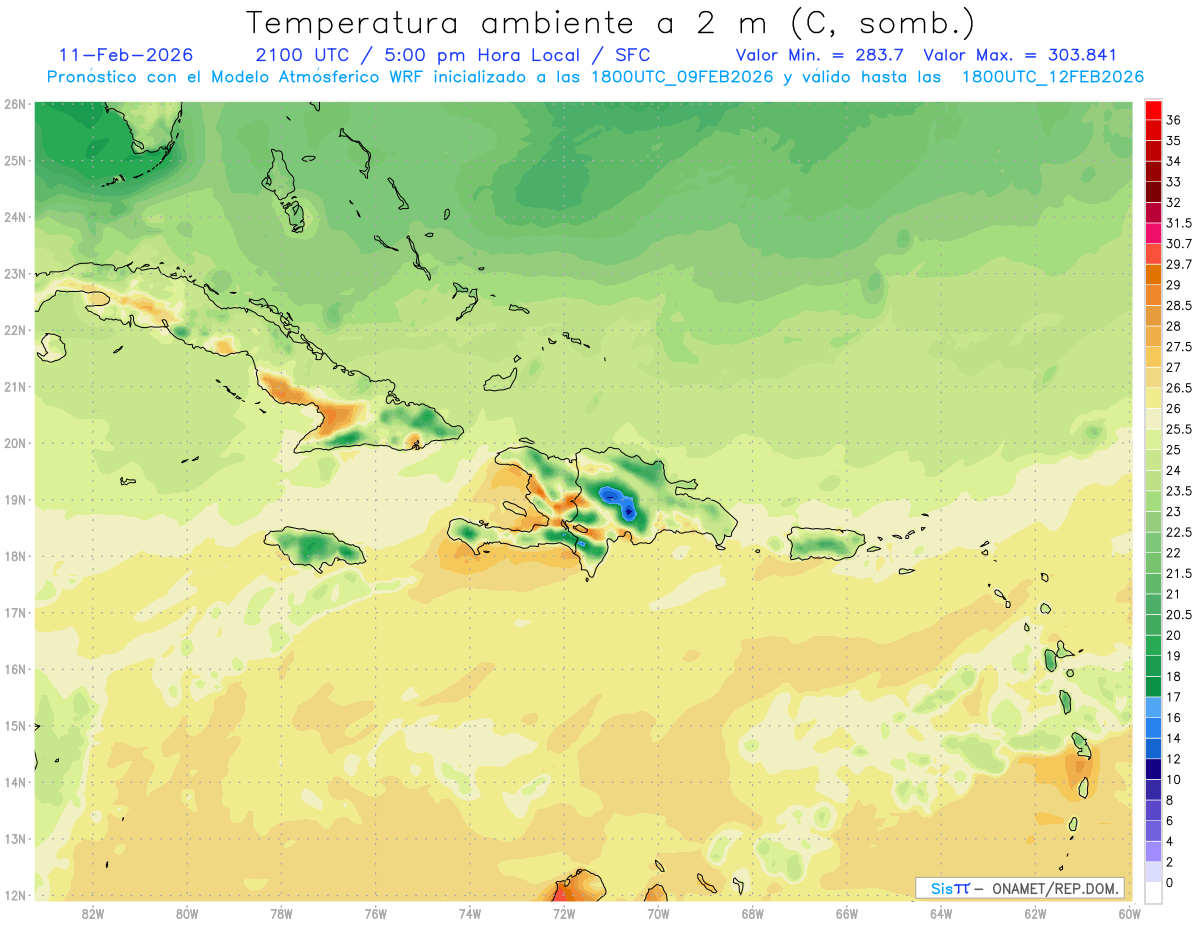Click the longitude label '70W'

point(658,913)
